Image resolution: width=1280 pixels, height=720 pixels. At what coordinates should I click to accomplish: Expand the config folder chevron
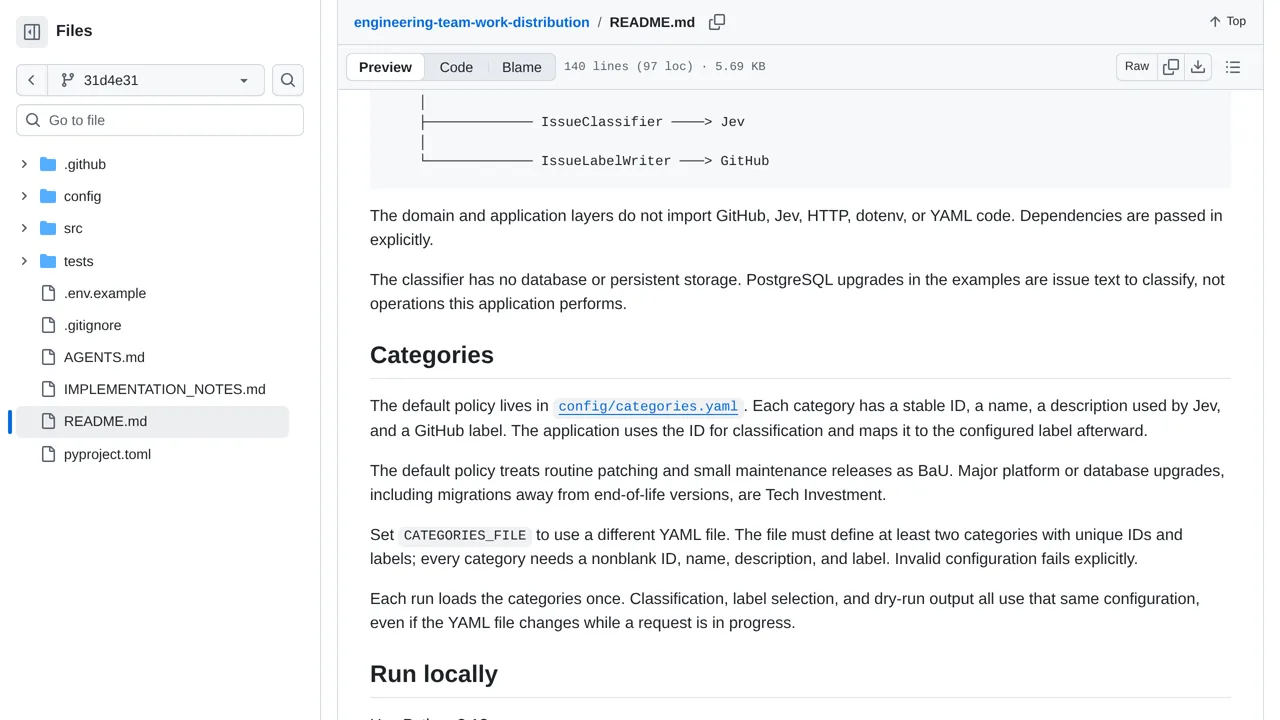tap(24, 196)
